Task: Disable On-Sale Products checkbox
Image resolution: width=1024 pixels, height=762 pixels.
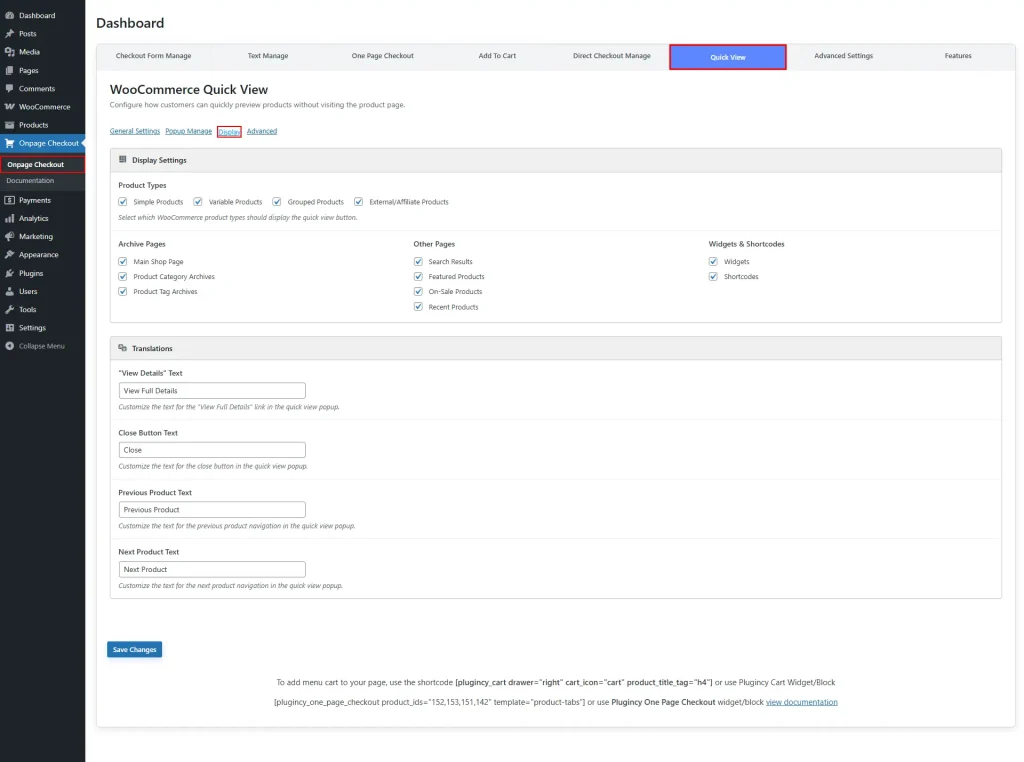Action: click(x=418, y=291)
